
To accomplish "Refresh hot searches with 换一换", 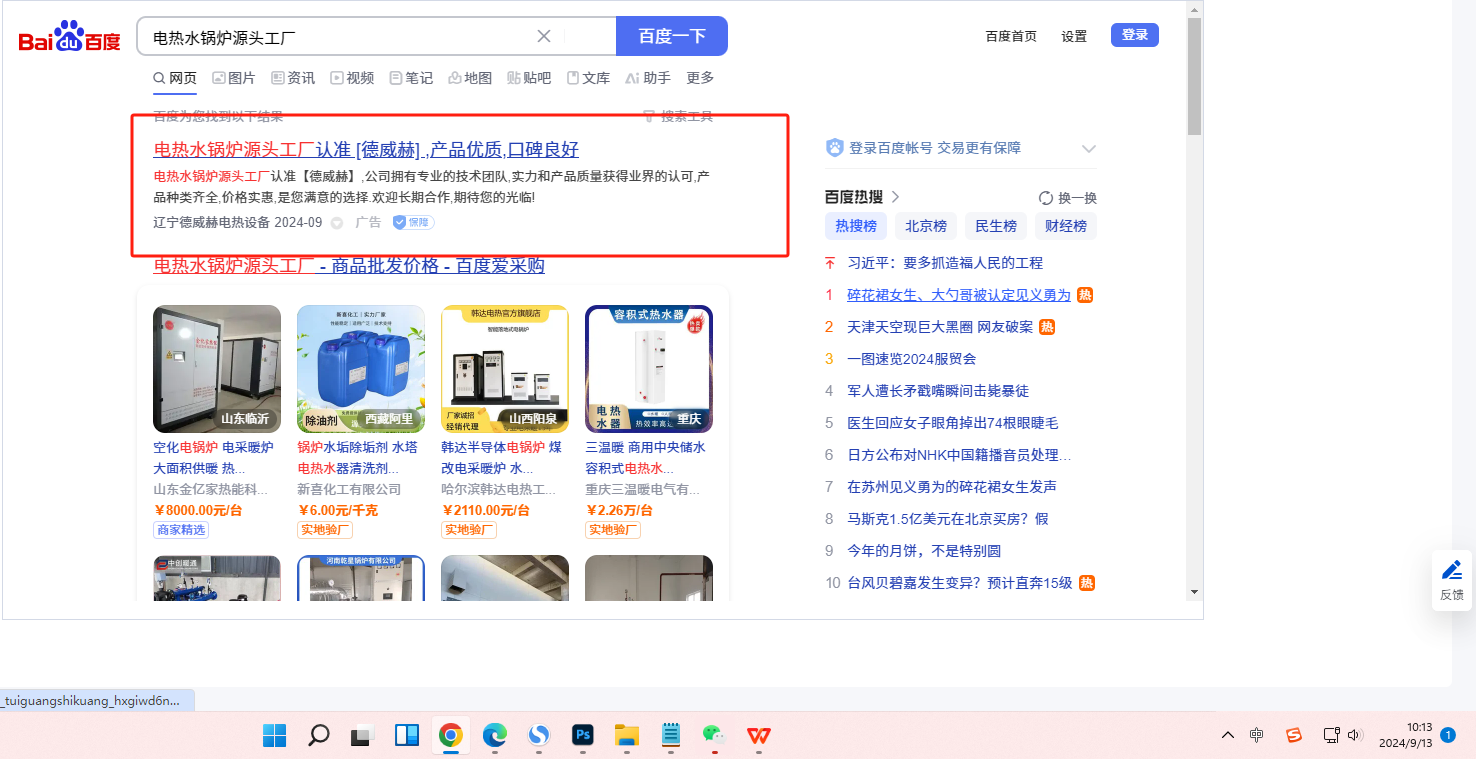I will [1068, 198].
